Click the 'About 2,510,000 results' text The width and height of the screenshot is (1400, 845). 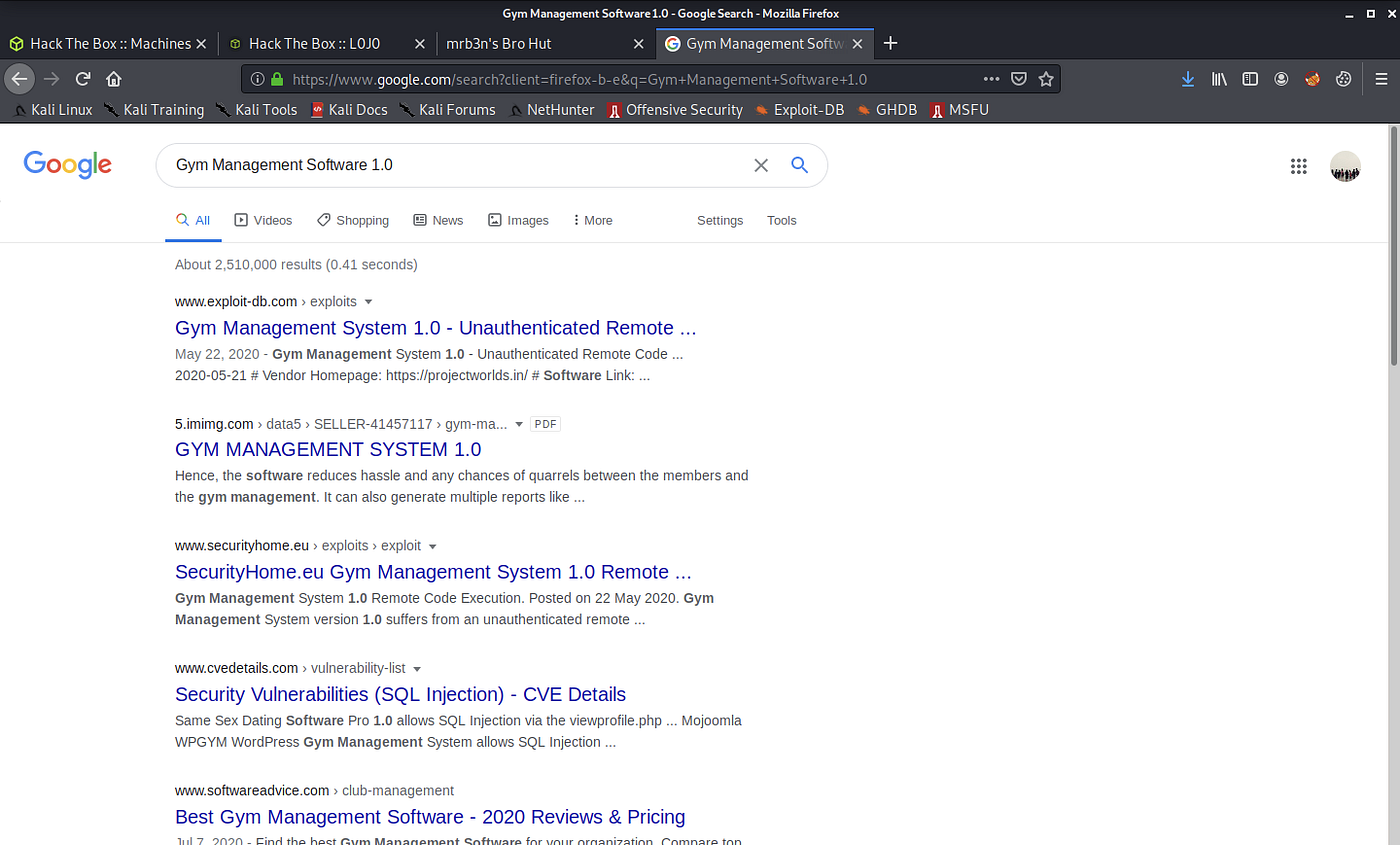tap(296, 265)
